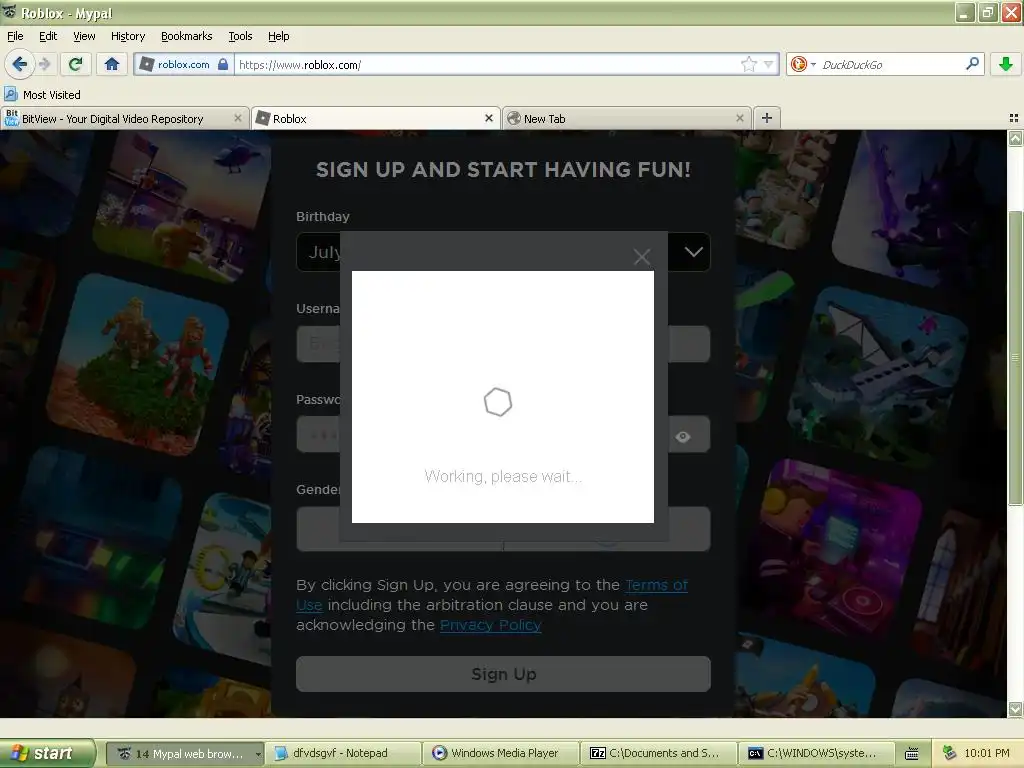This screenshot has width=1024, height=768.
Task: Open a new tab with plus button
Action: (x=767, y=118)
